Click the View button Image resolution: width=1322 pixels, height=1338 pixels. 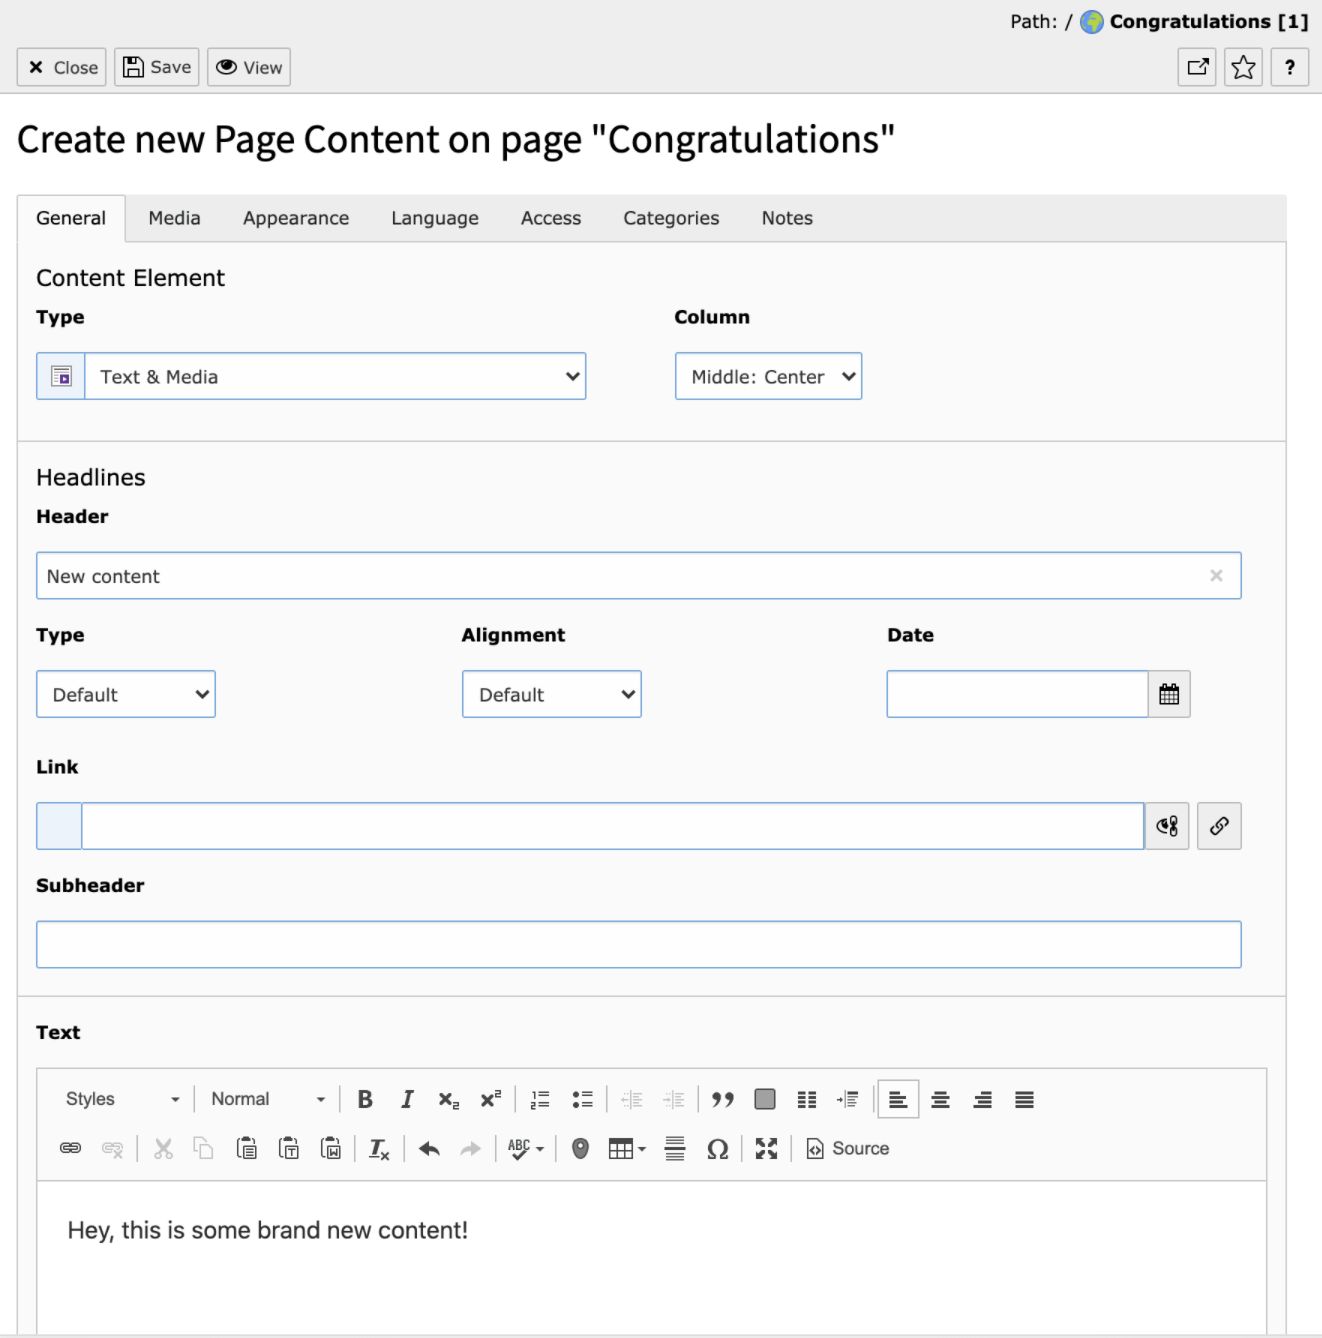(x=249, y=67)
